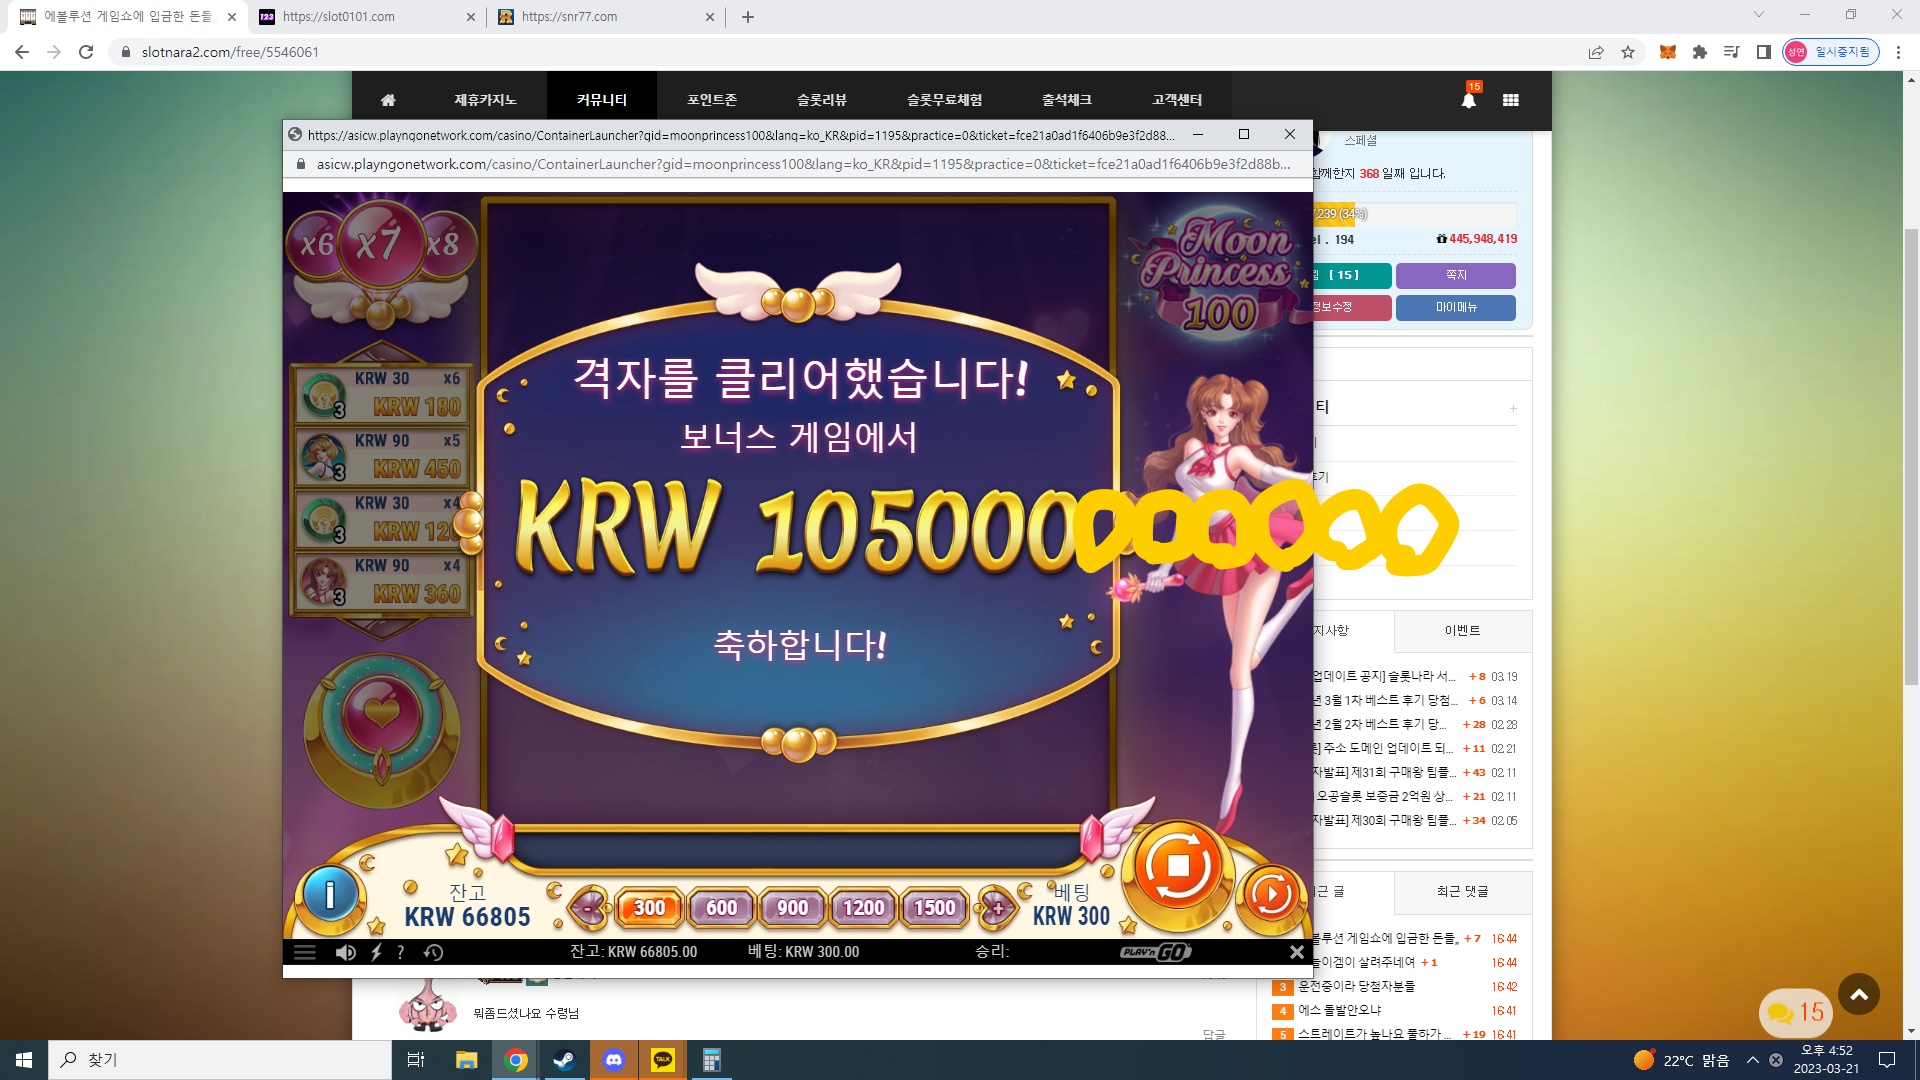Increase bet with the plus heart

[x=996, y=907]
